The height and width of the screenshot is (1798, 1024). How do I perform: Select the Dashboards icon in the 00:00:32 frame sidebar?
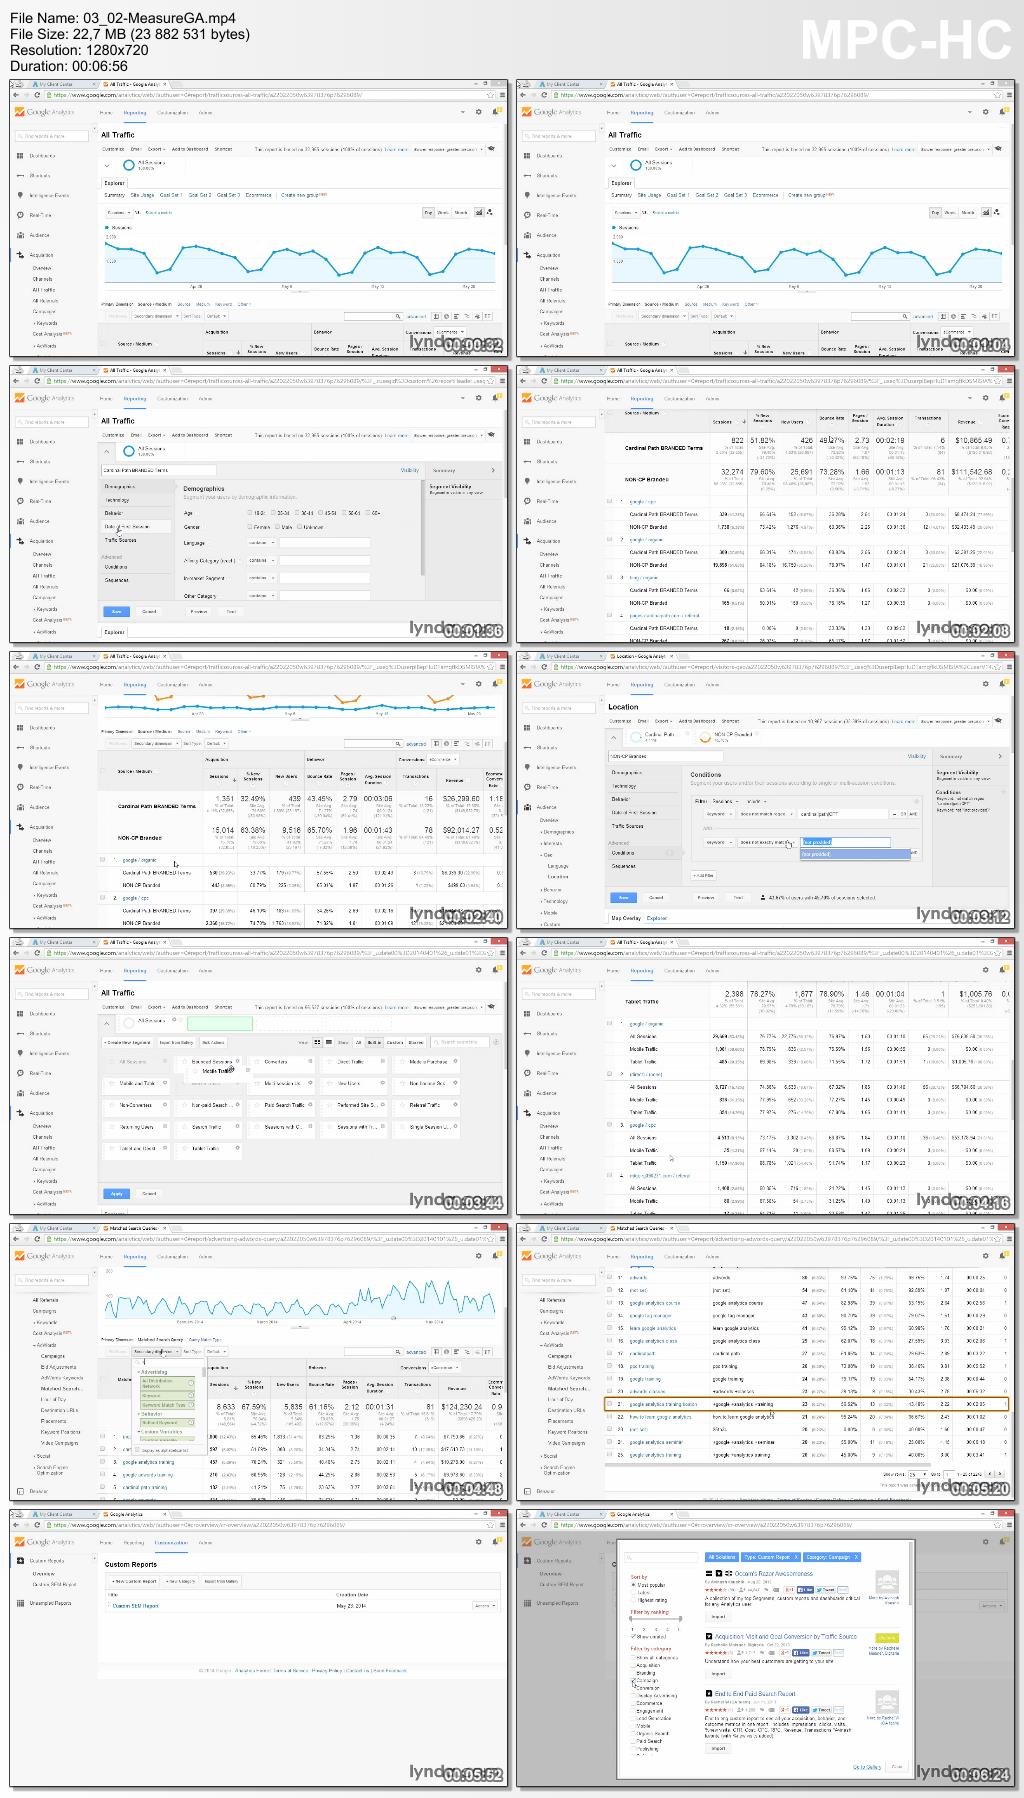(x=19, y=156)
